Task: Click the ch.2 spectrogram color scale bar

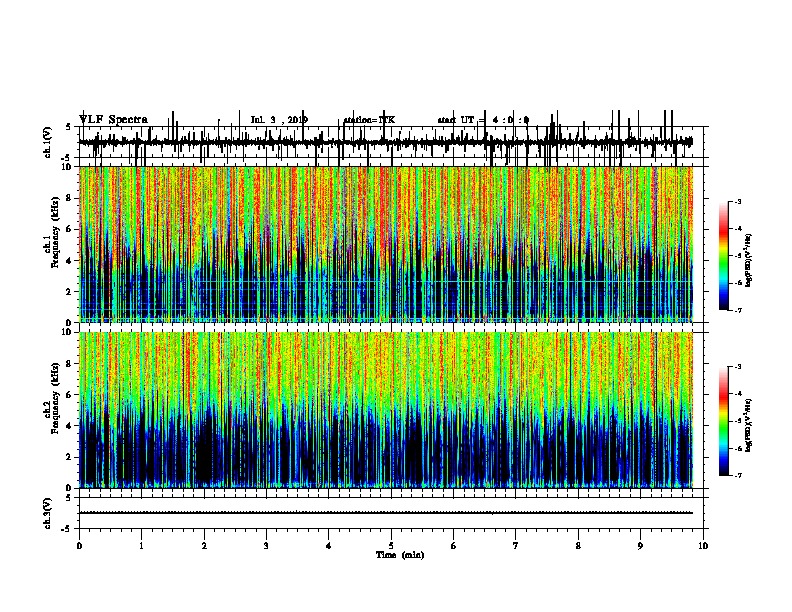Action: [x=724, y=421]
